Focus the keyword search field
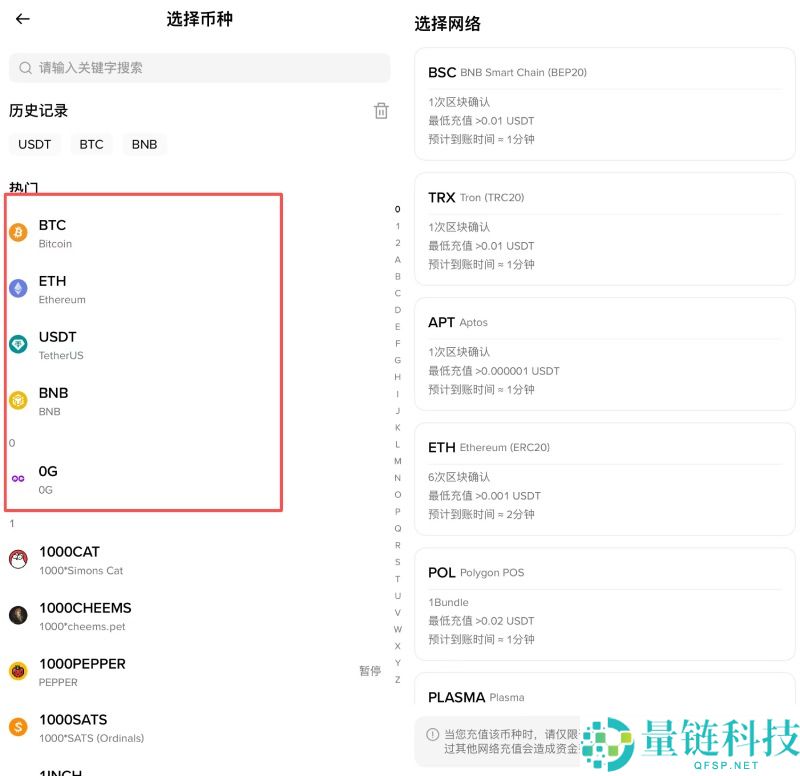This screenshot has width=800, height=776. [x=199, y=68]
